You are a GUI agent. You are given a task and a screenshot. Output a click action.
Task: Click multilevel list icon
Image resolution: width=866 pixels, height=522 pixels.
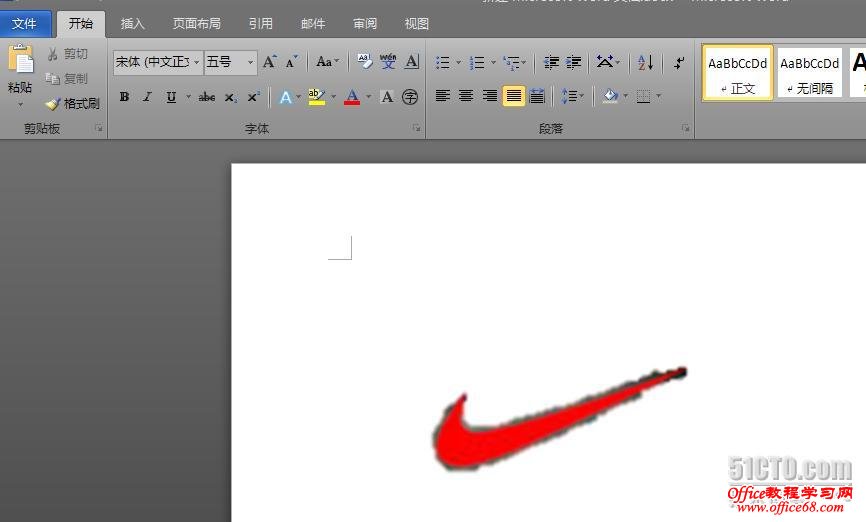pos(511,62)
